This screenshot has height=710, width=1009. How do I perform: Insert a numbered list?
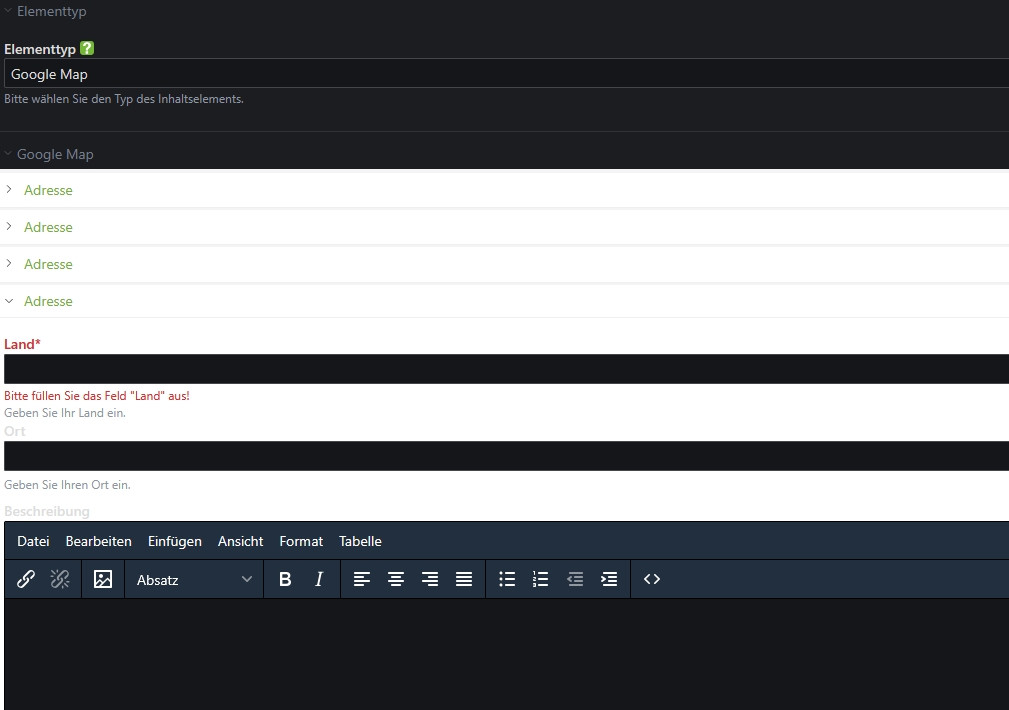click(541, 579)
